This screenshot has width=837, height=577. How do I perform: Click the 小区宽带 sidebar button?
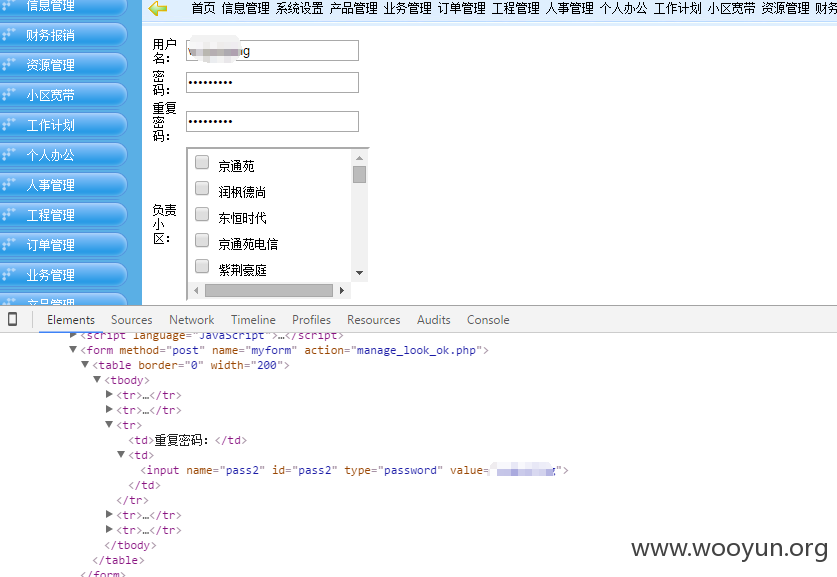click(64, 95)
